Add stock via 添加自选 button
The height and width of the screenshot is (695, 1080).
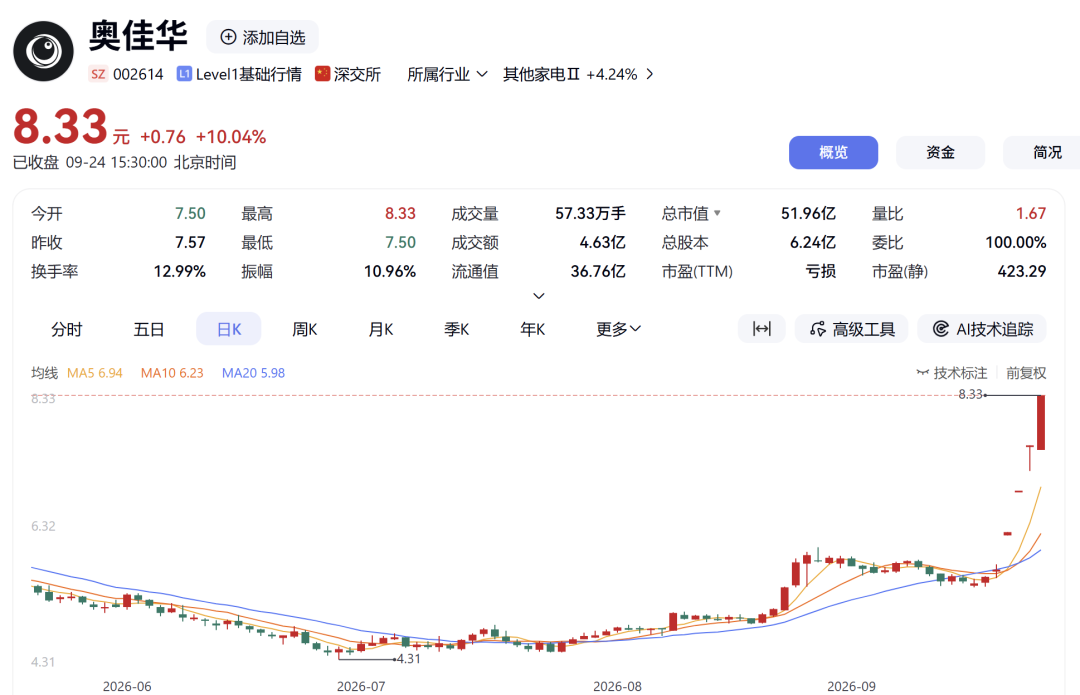click(262, 37)
